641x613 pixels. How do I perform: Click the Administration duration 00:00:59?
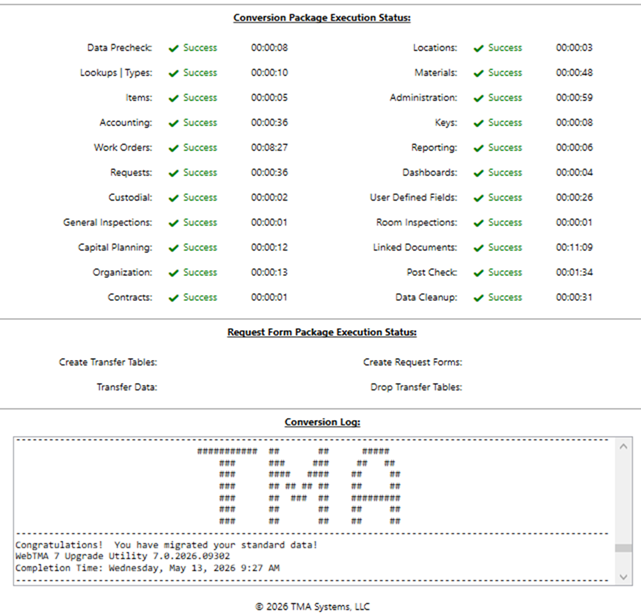574,98
